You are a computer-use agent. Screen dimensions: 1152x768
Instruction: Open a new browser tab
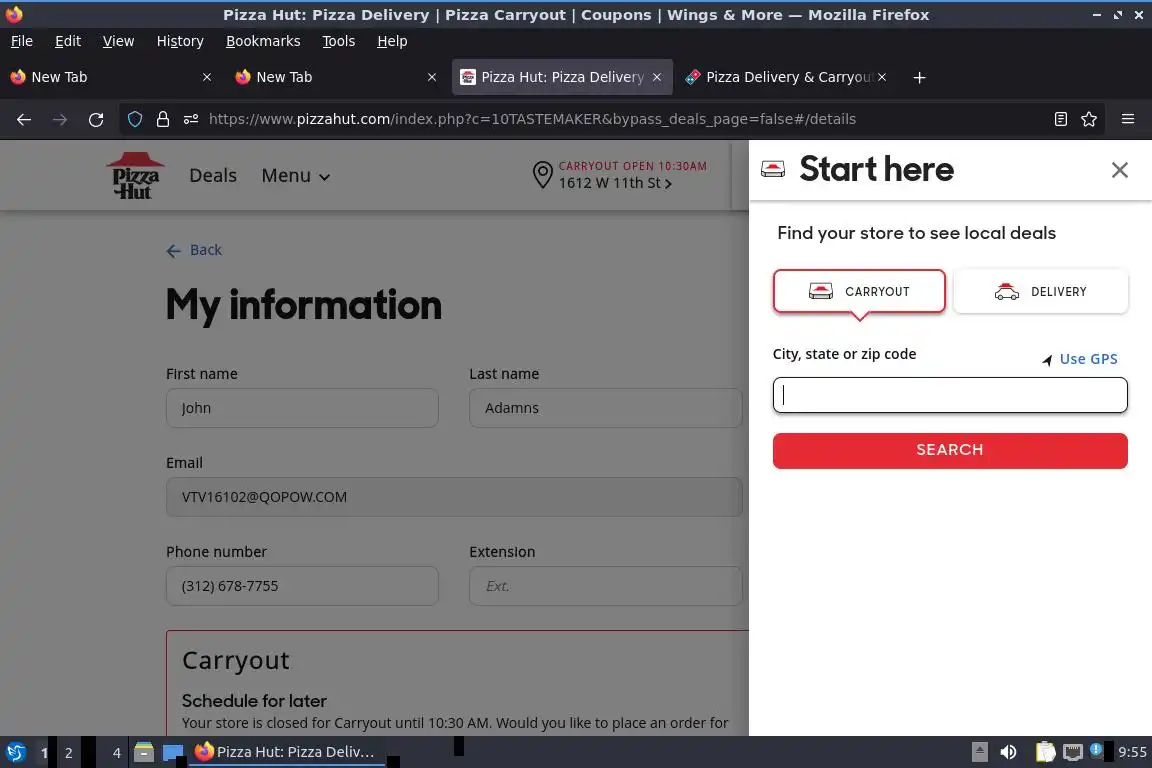919,77
